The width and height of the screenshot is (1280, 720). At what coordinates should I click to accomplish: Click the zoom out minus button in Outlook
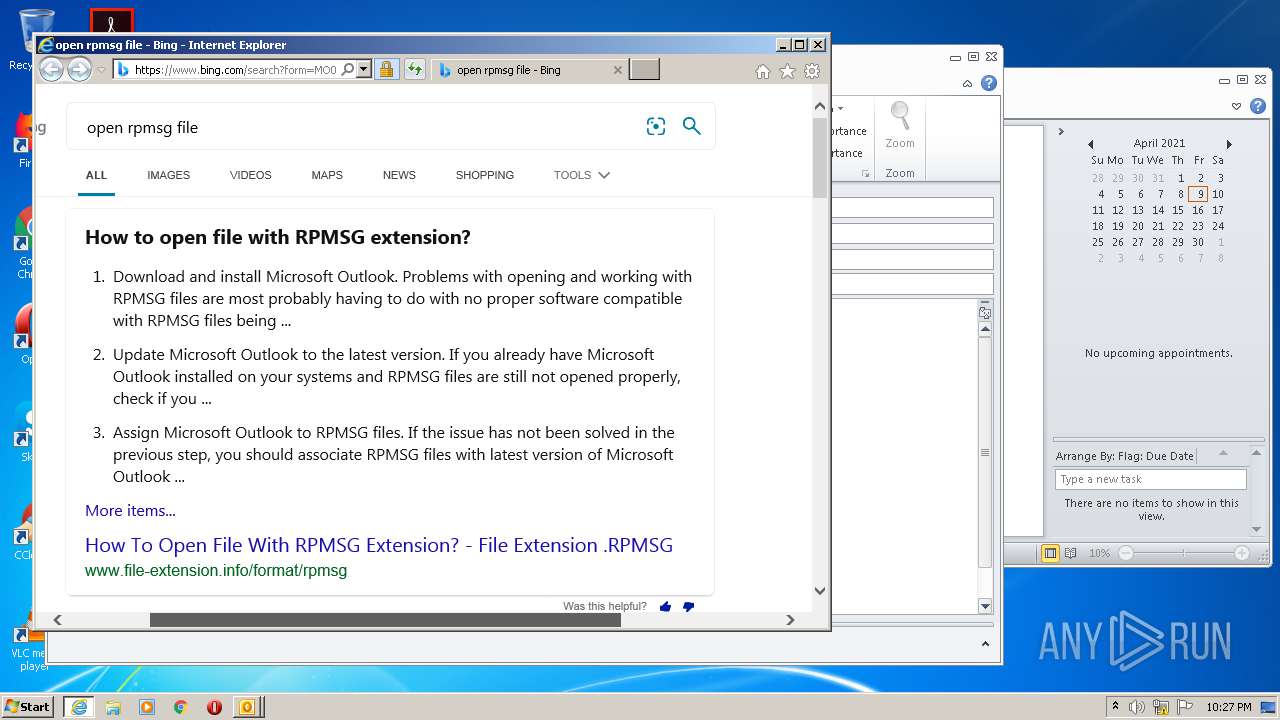[x=1126, y=553]
